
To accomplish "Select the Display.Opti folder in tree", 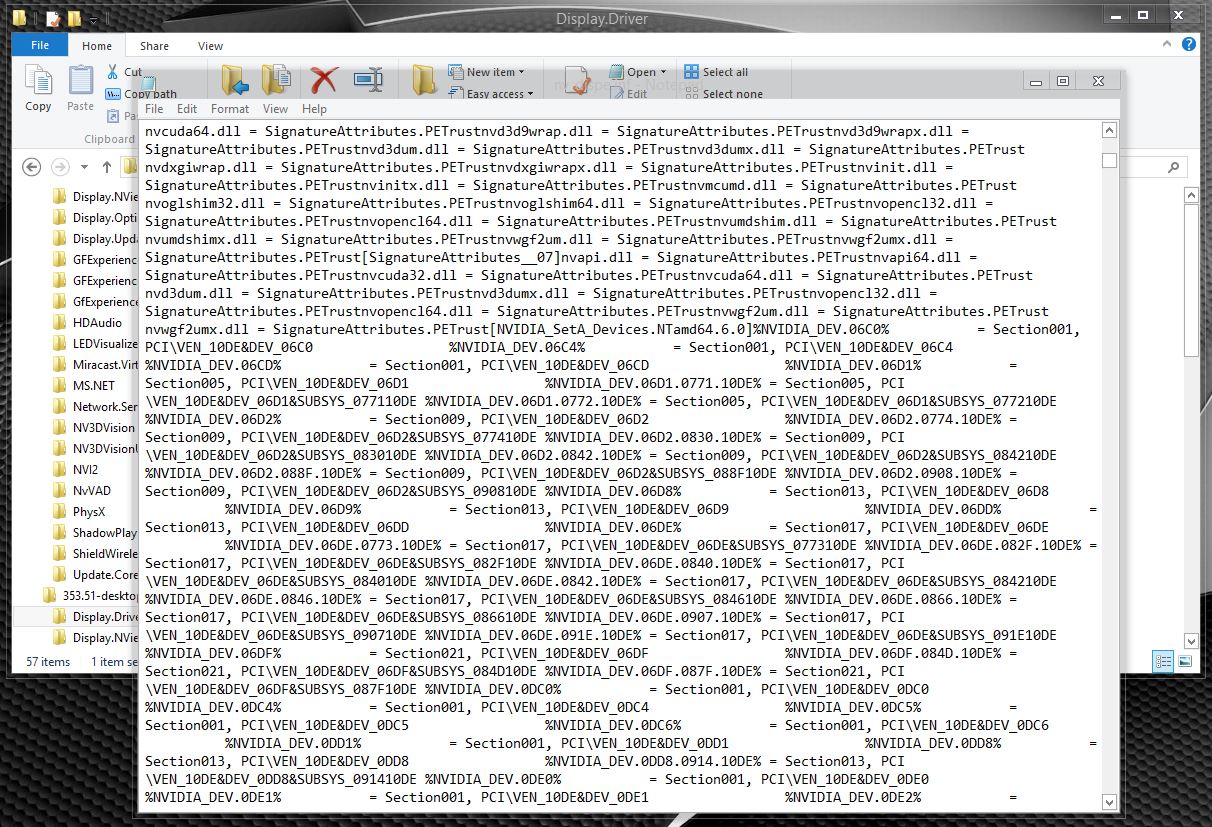I will 96,217.
